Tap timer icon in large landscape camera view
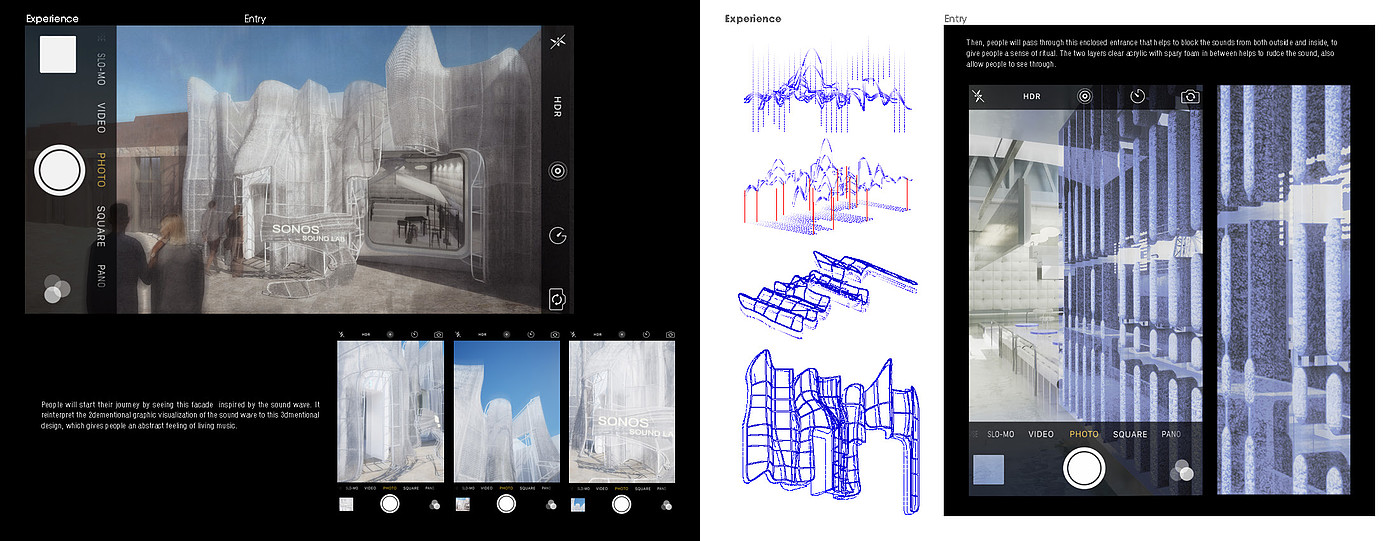The height and width of the screenshot is (541, 1400). 558,236
